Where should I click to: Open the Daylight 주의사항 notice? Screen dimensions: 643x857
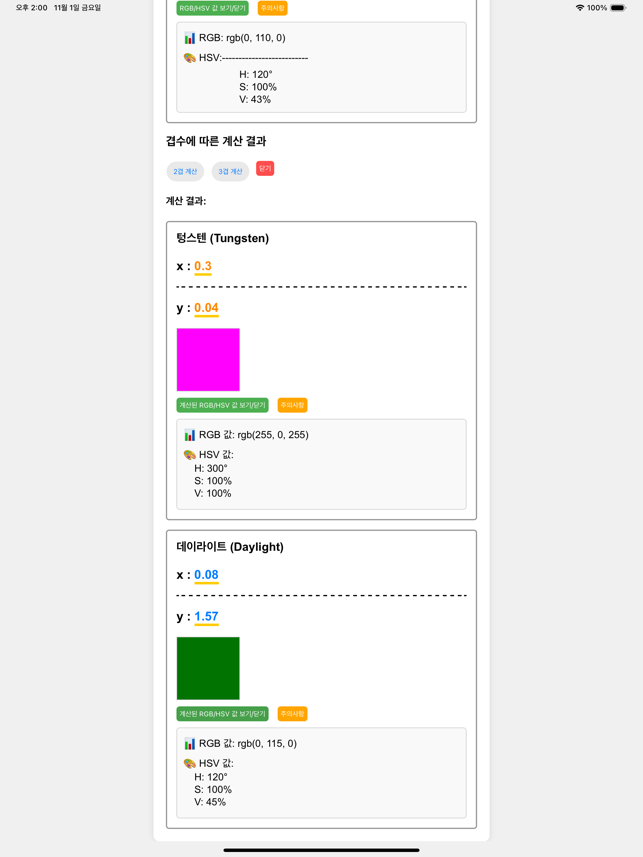293,714
